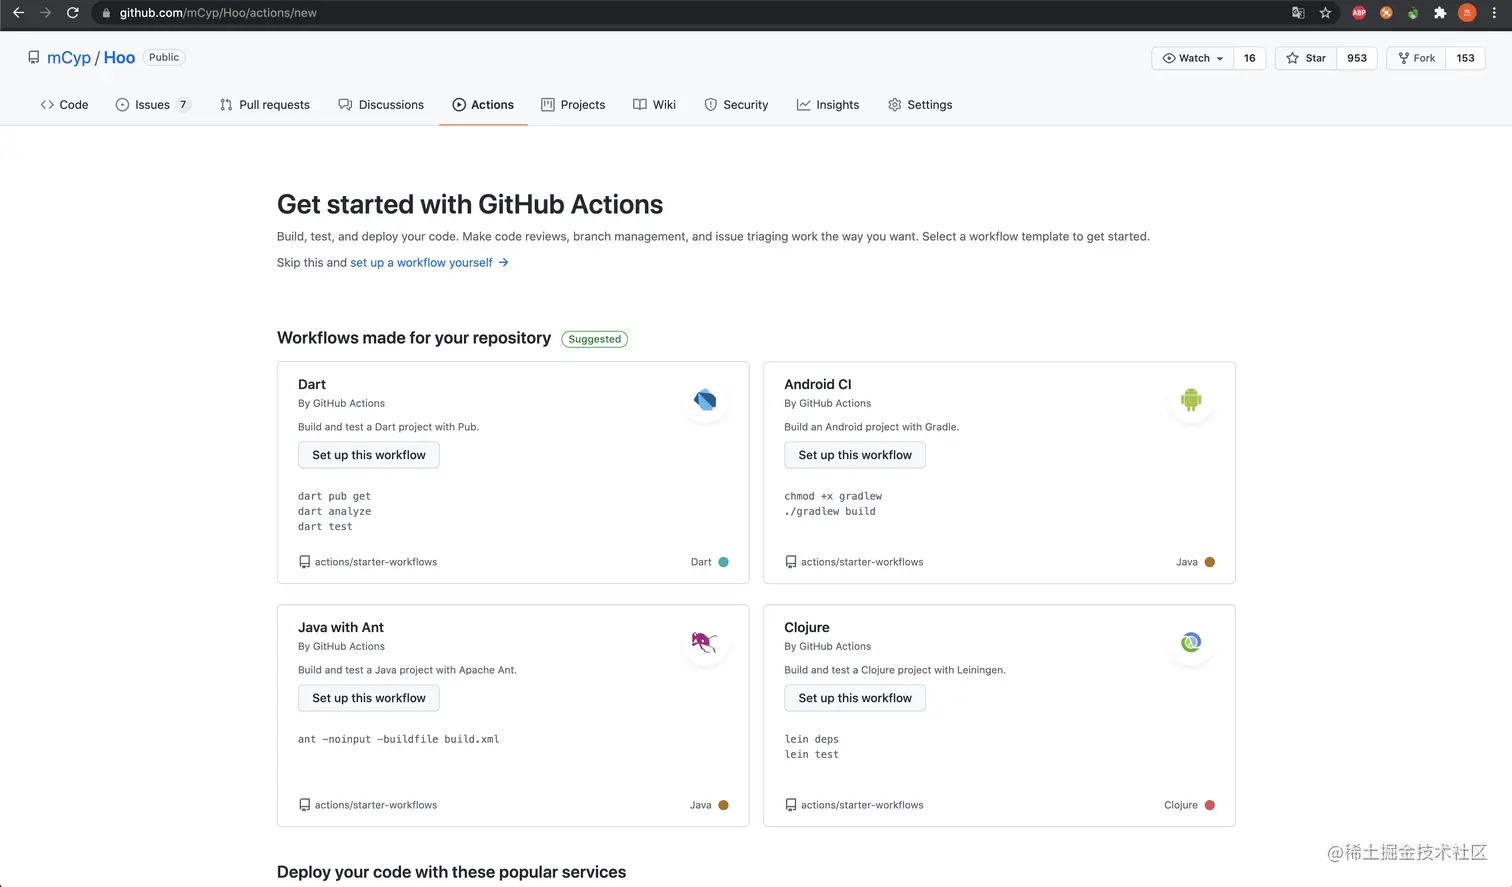Screen dimensions: 1512x887
Task: Star the Hoo repository
Action: coord(1306,58)
